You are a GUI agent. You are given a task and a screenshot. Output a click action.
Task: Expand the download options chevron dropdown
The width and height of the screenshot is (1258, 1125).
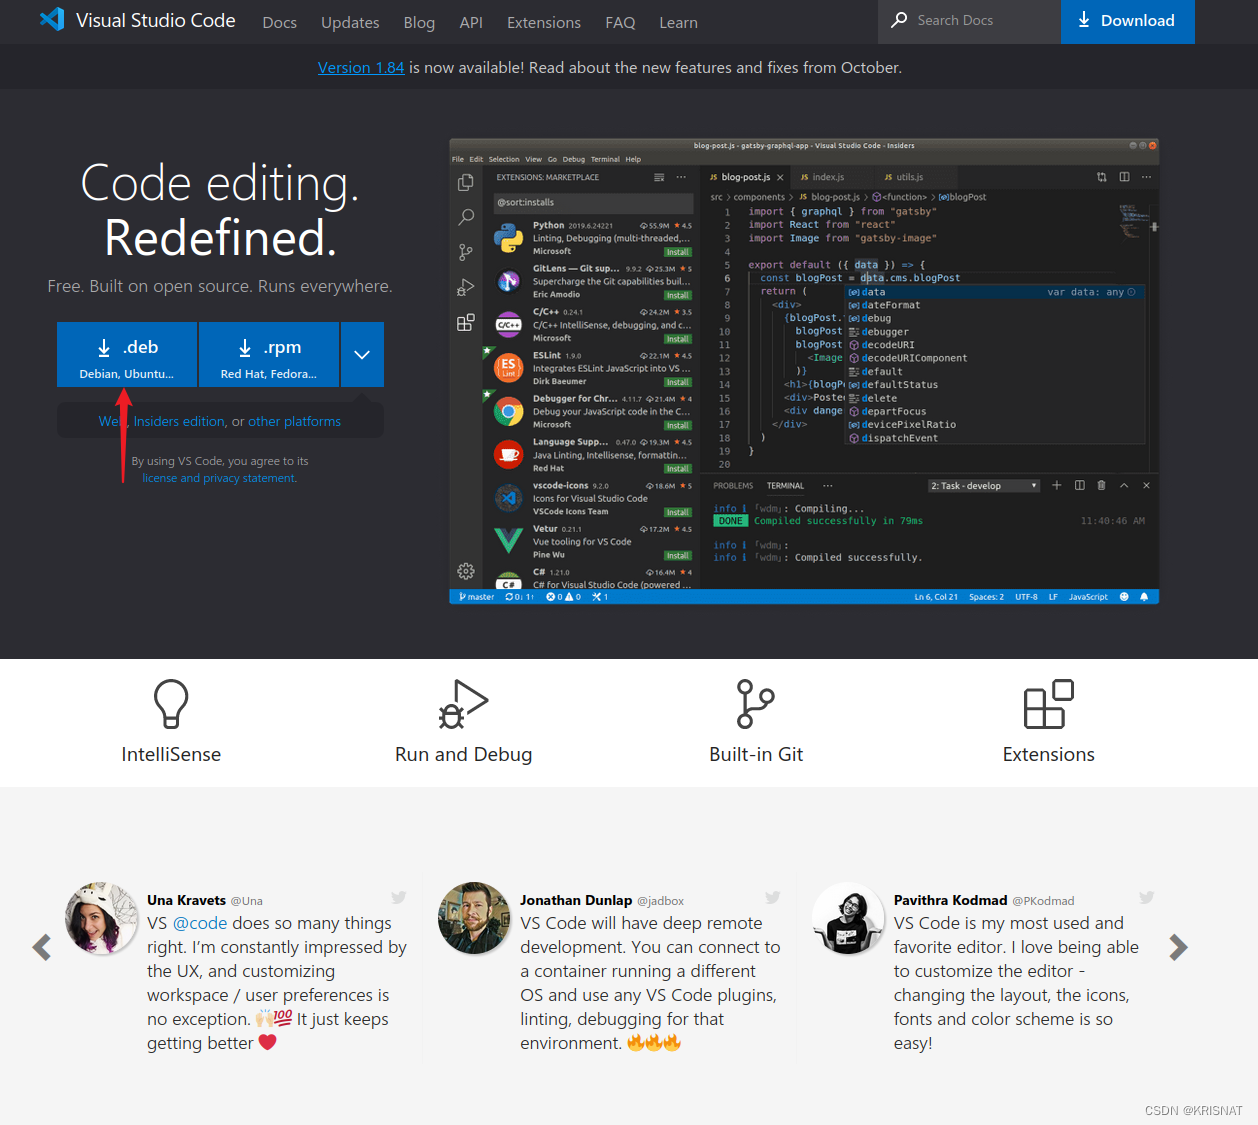click(362, 354)
